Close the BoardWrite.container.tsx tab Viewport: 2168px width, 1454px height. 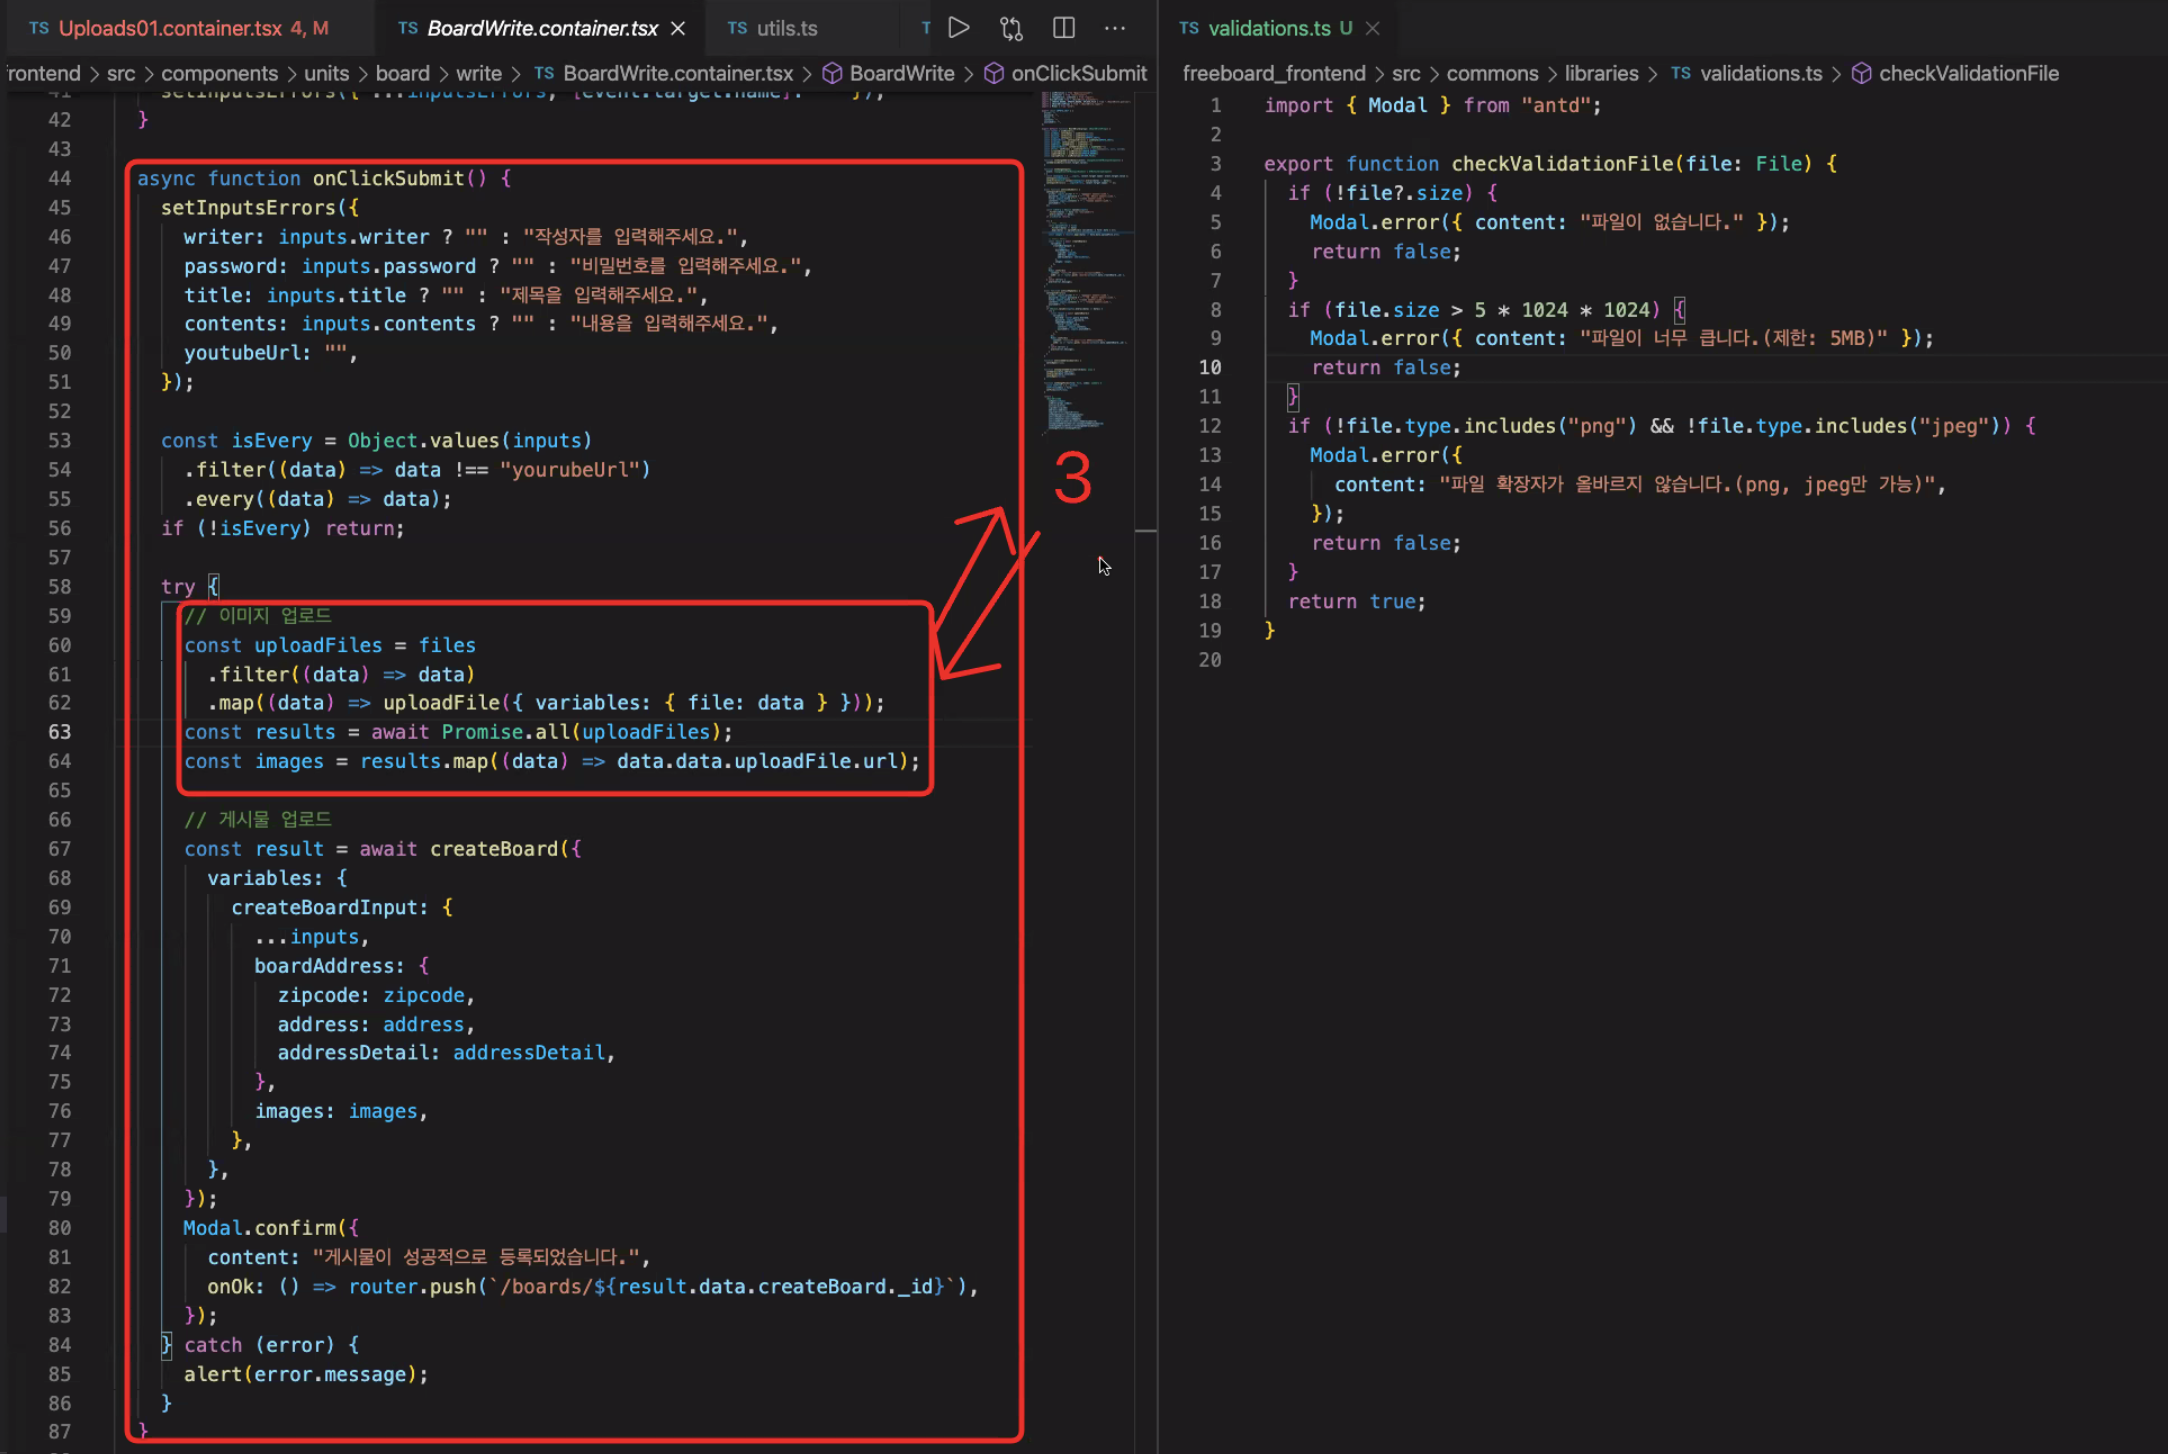pos(678,28)
